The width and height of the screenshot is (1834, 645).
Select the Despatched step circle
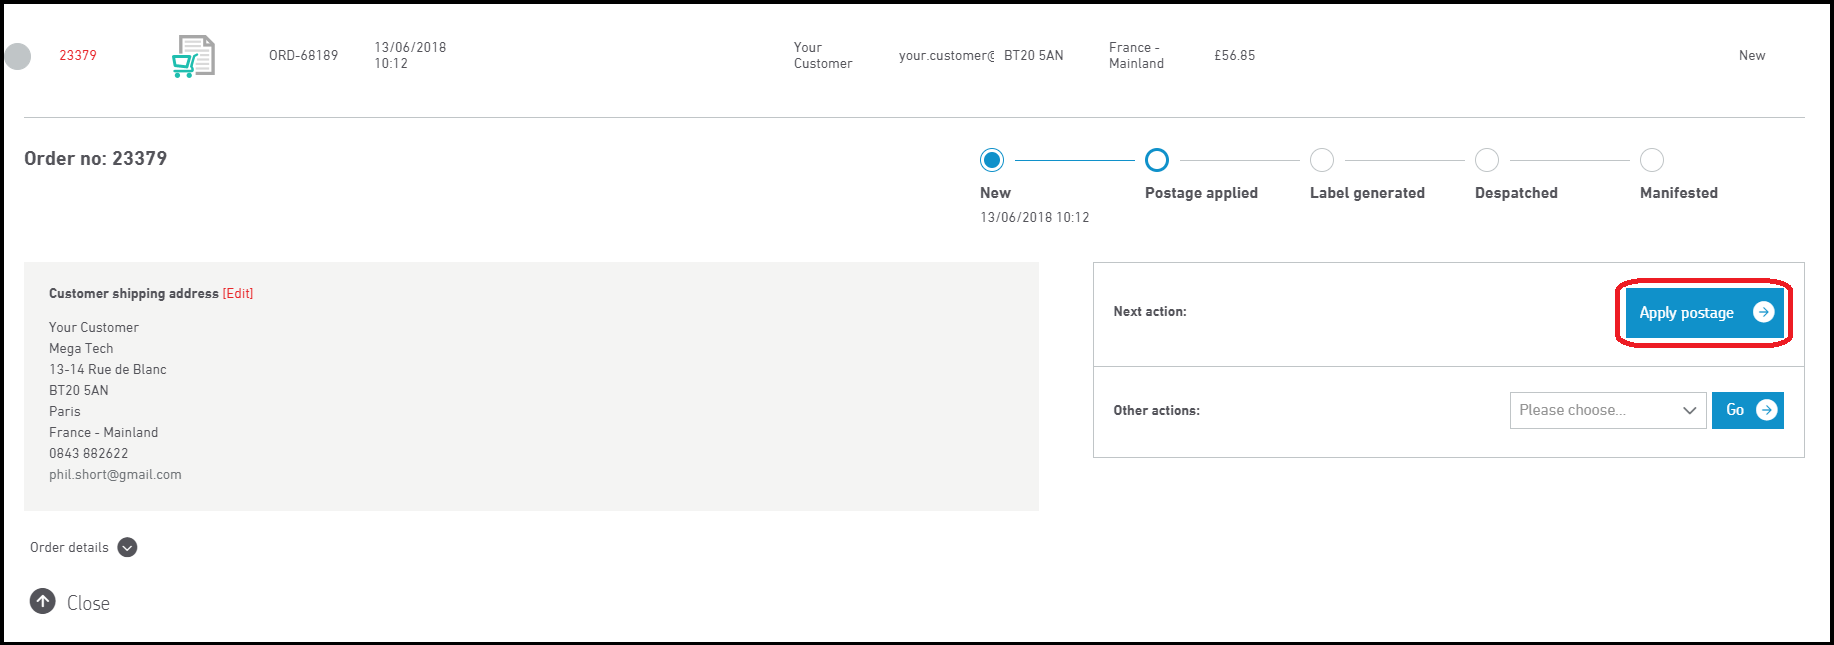coord(1487,160)
